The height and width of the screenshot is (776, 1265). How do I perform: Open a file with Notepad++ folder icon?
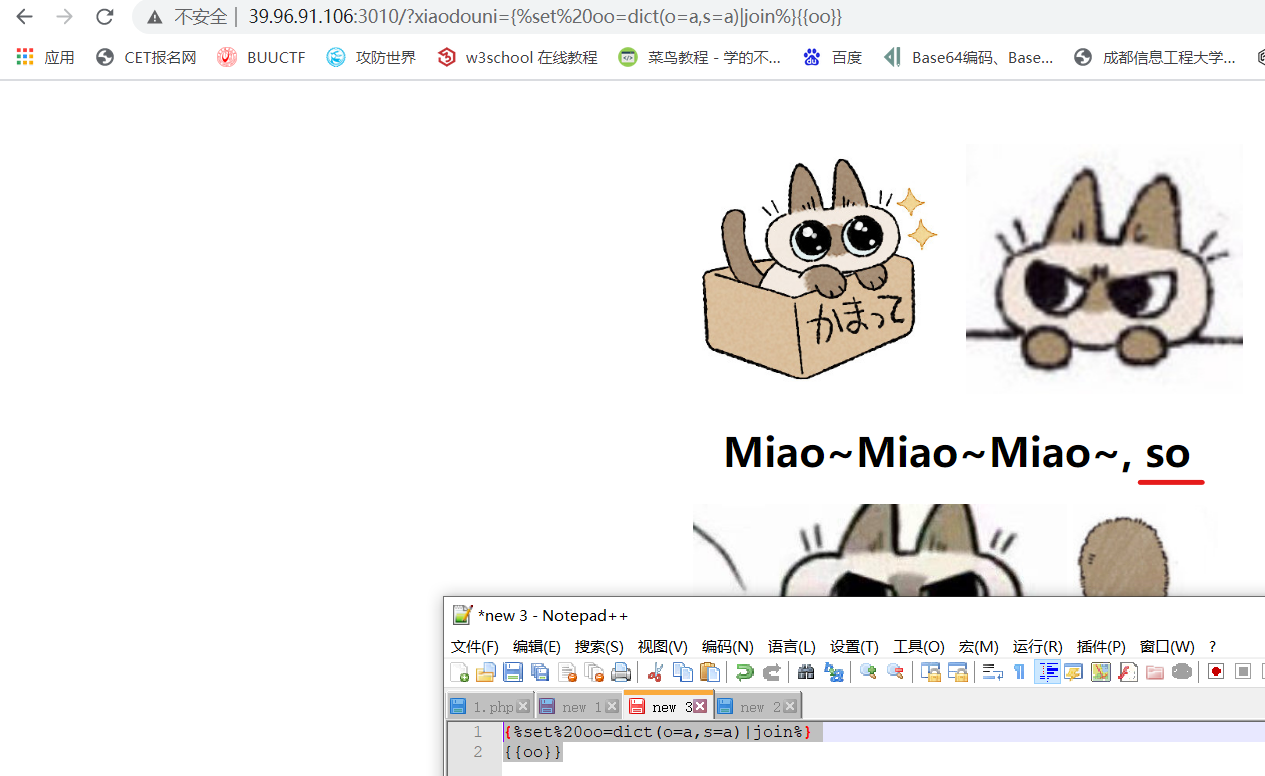tap(486, 672)
